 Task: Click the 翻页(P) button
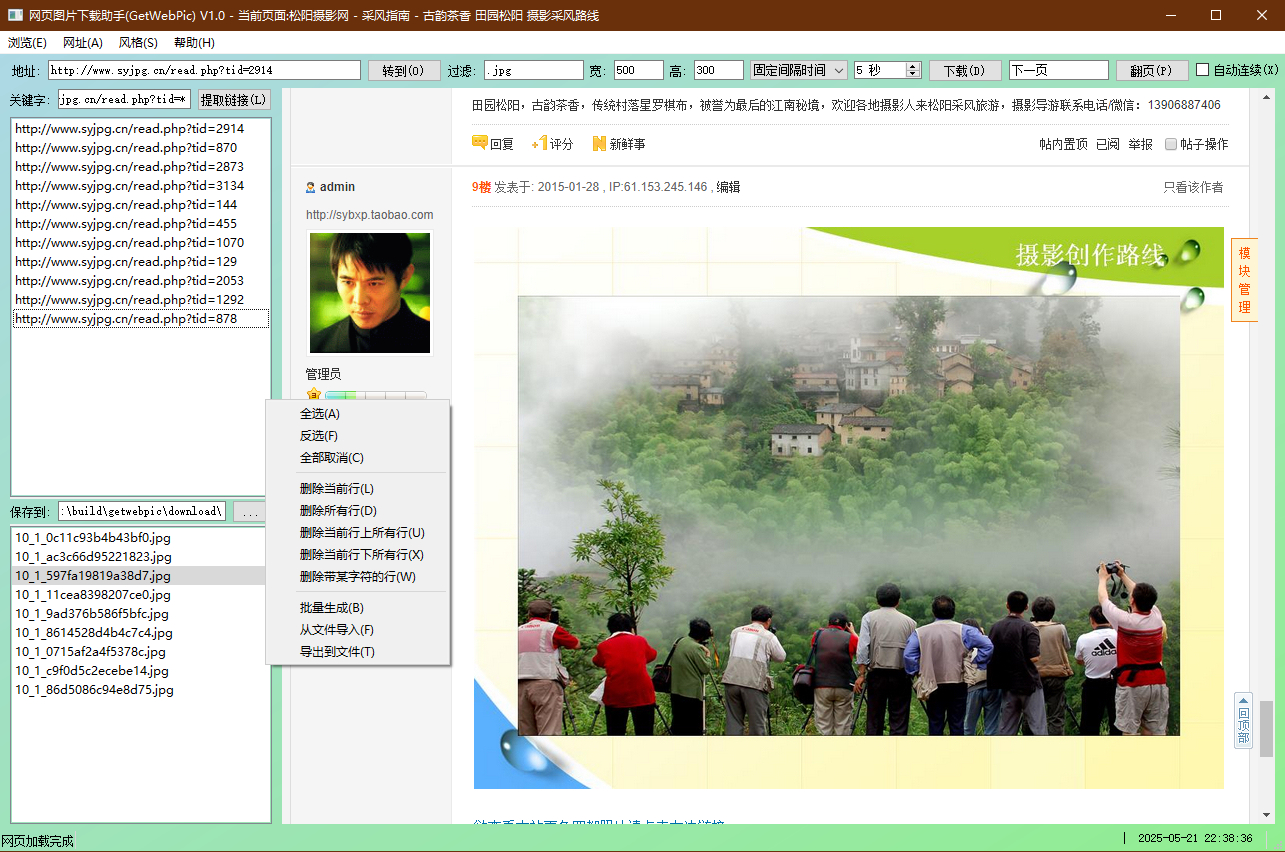tap(1152, 70)
